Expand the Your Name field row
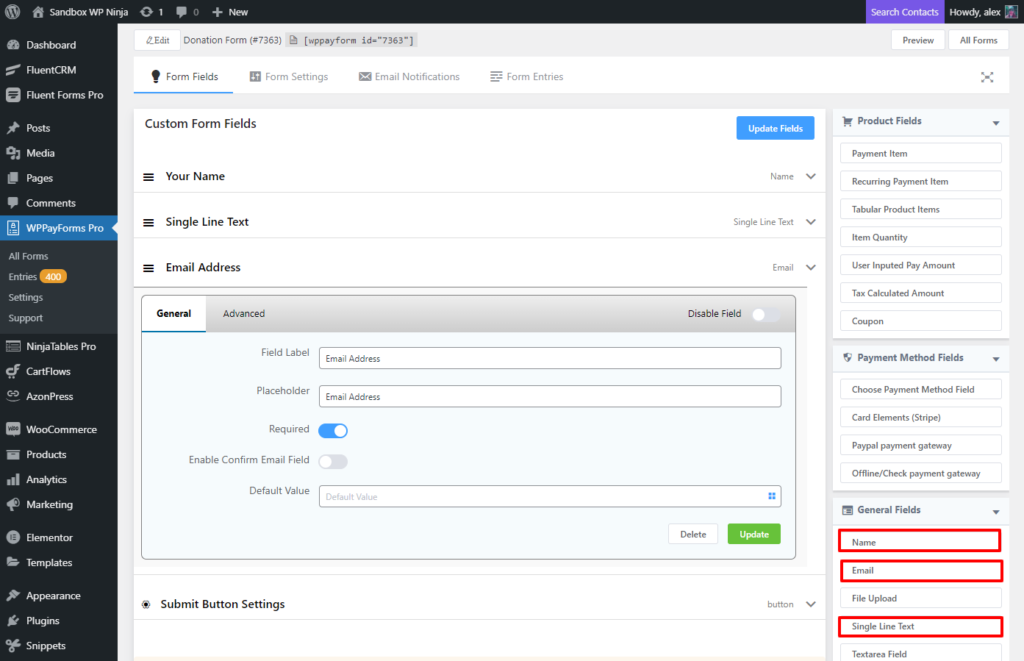 (810, 177)
